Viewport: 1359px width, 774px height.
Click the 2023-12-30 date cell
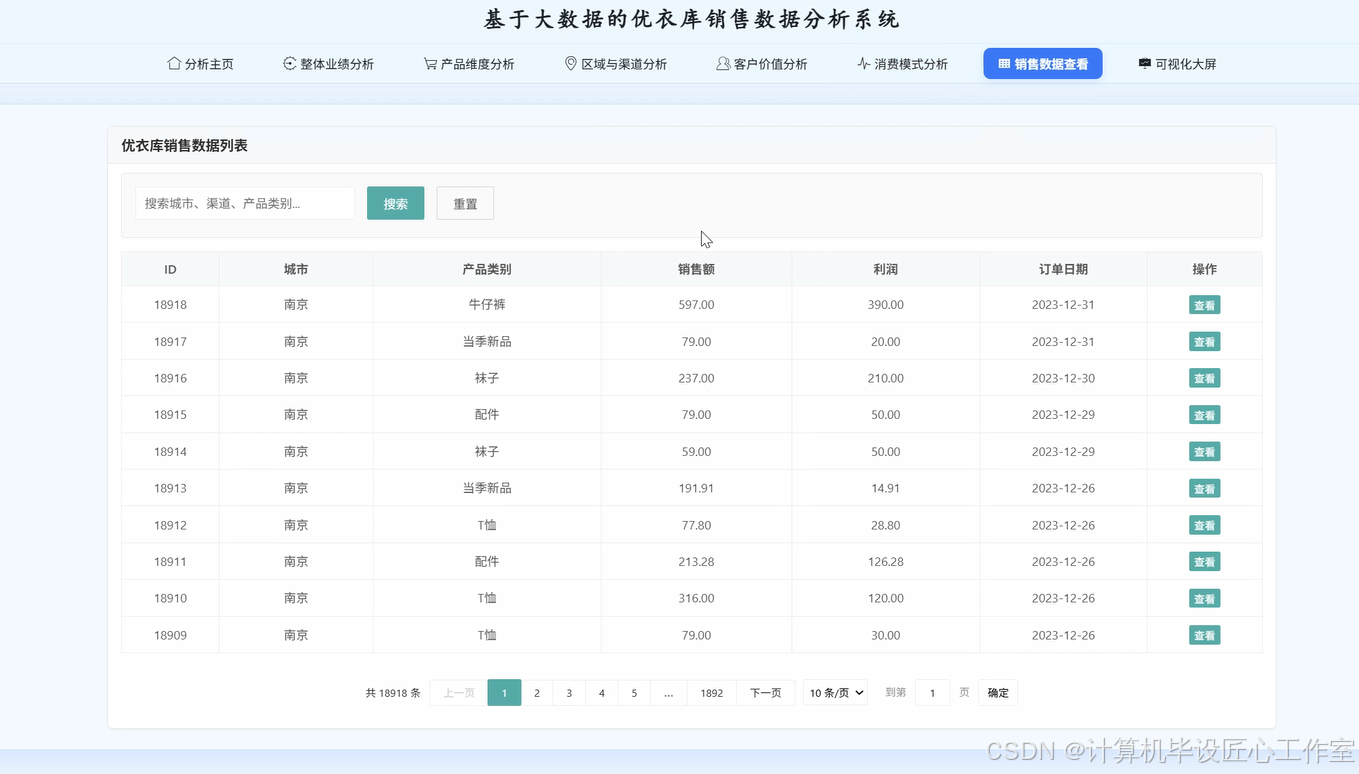pyautogui.click(x=1063, y=379)
